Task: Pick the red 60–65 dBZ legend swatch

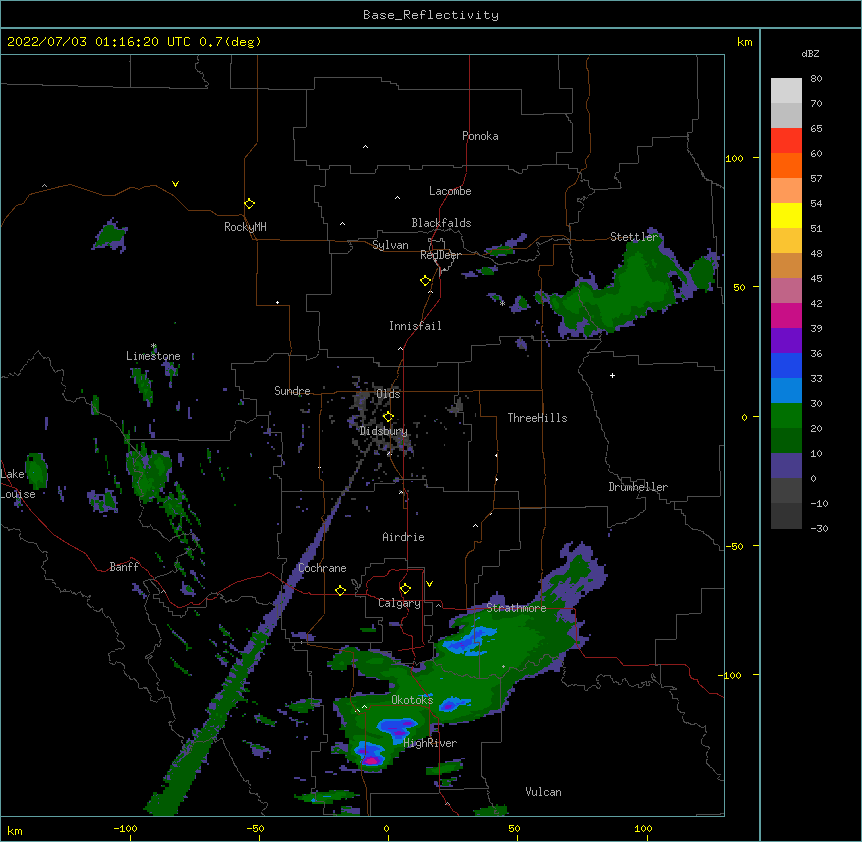Action: pyautogui.click(x=786, y=140)
